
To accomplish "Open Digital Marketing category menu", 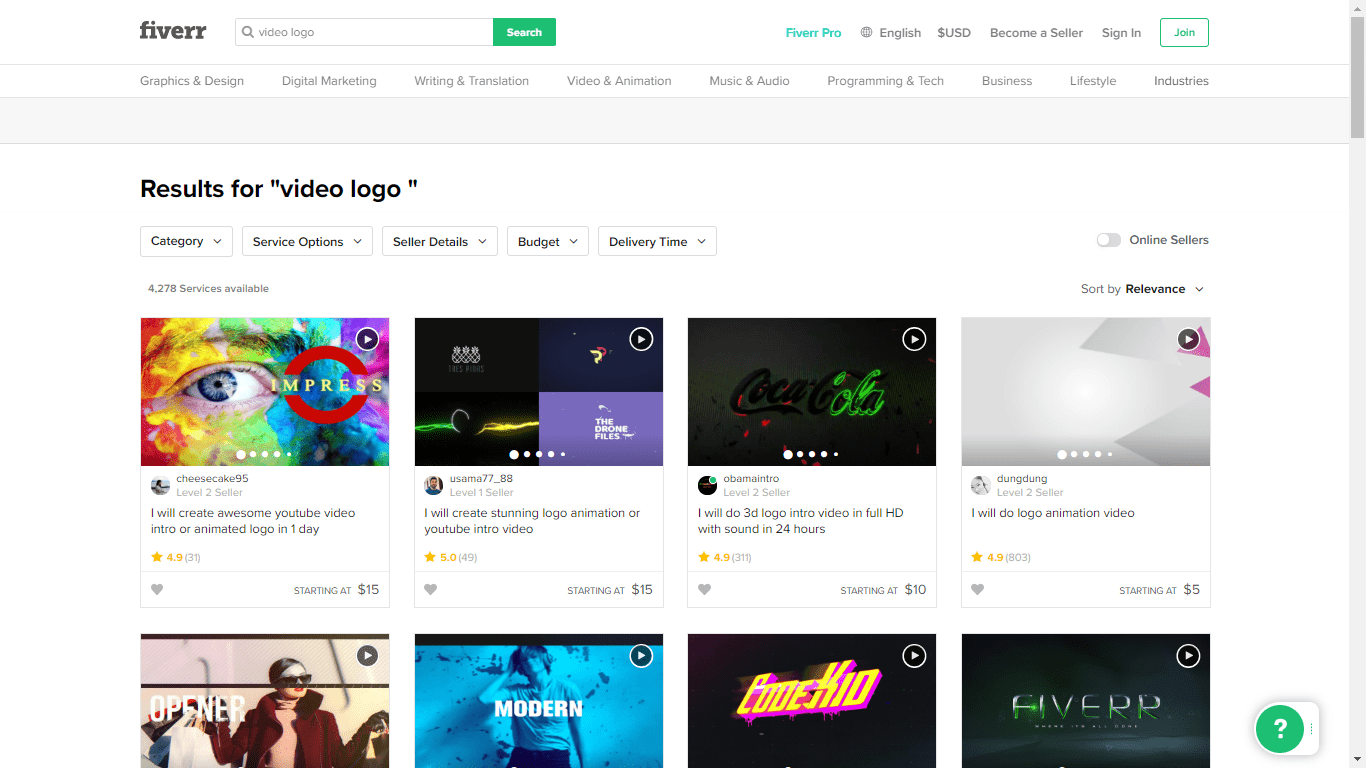I will [329, 81].
